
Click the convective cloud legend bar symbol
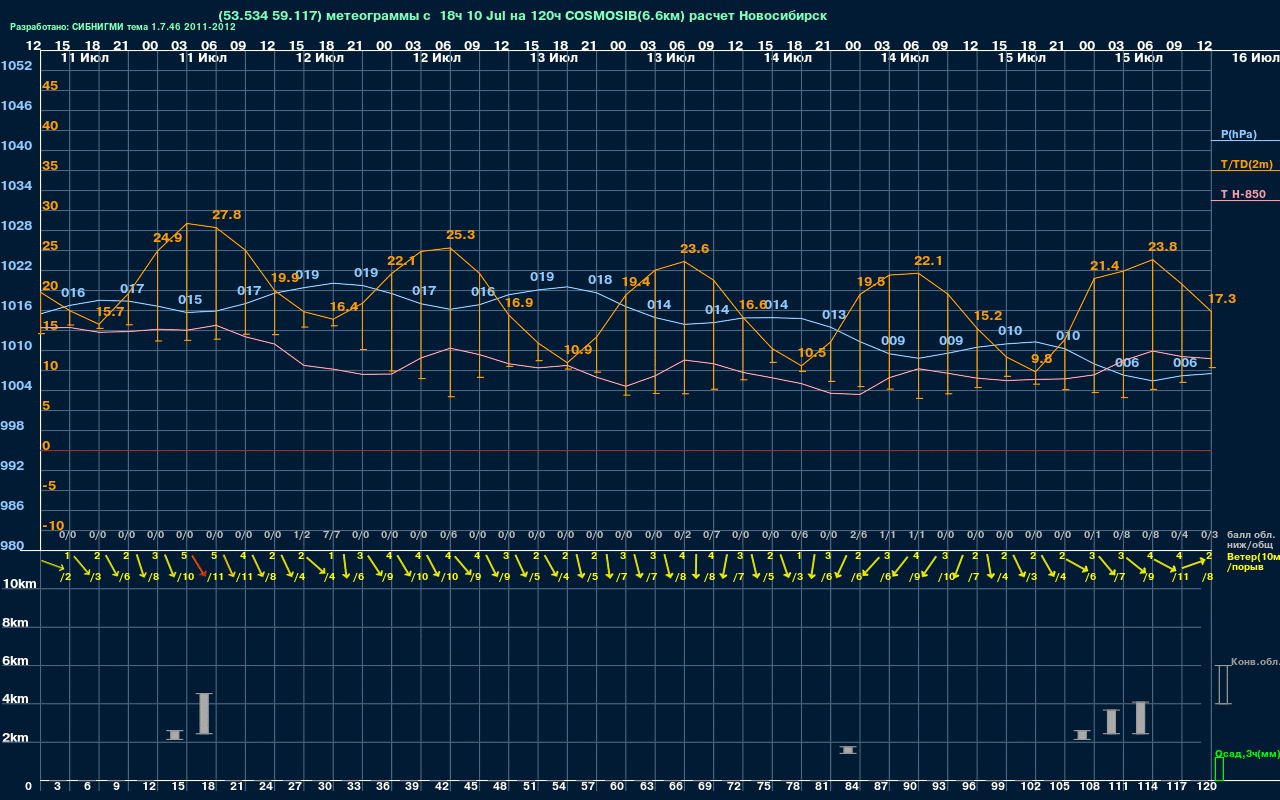pos(1222,684)
